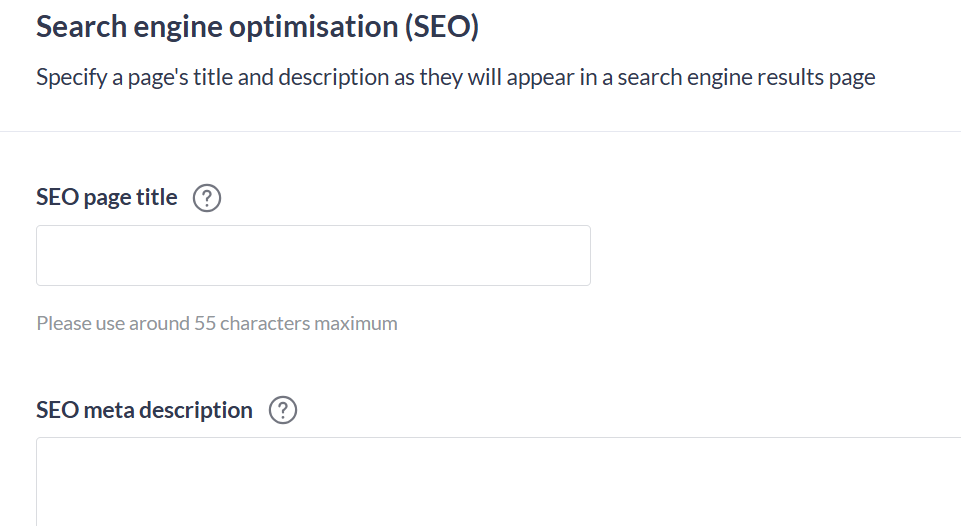This screenshot has height=526, width=961.
Task: Place cursor in the meta description box
Action: [498, 482]
